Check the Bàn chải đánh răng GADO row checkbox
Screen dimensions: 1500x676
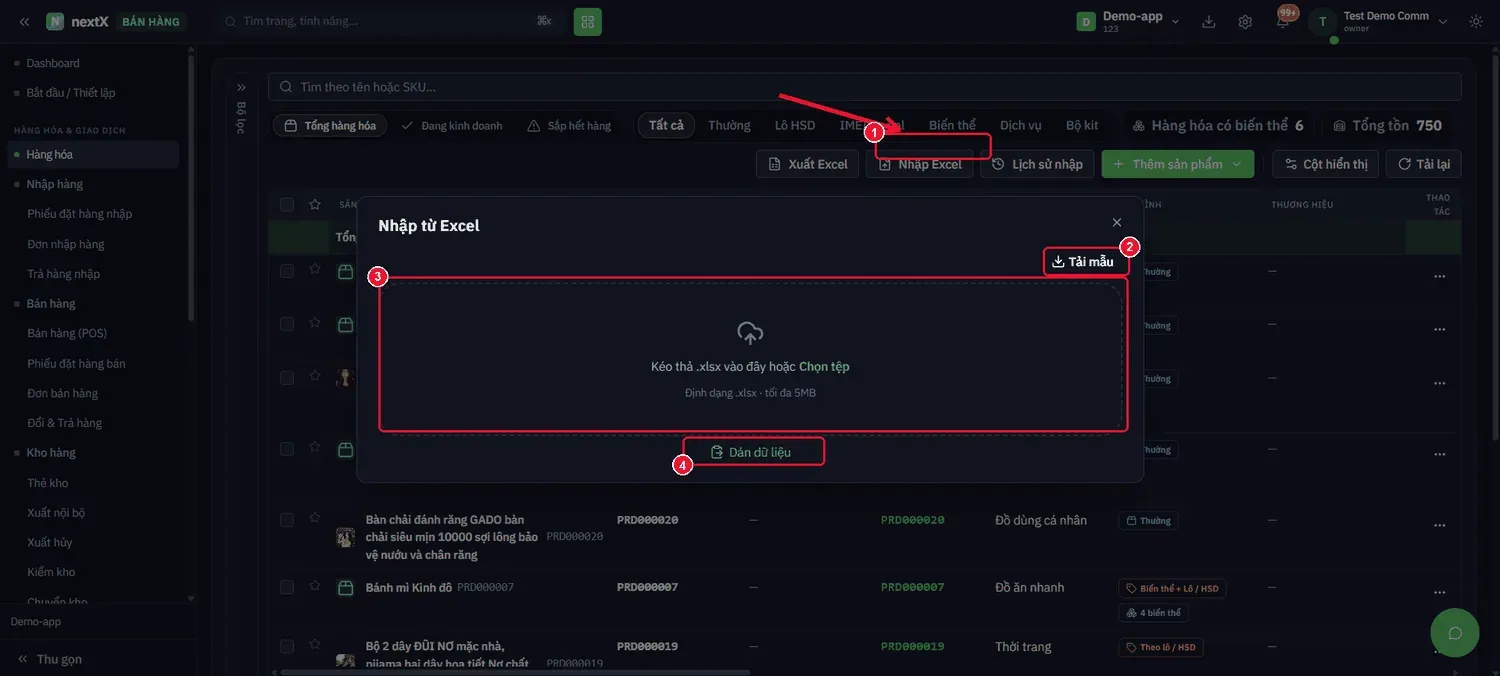[287, 520]
